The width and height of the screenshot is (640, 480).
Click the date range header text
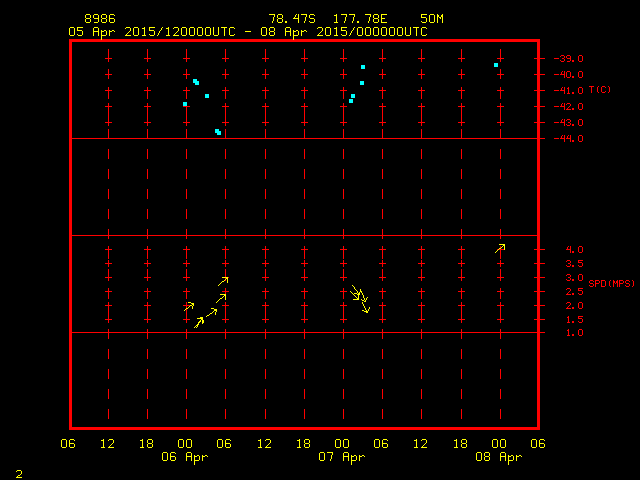click(247, 32)
